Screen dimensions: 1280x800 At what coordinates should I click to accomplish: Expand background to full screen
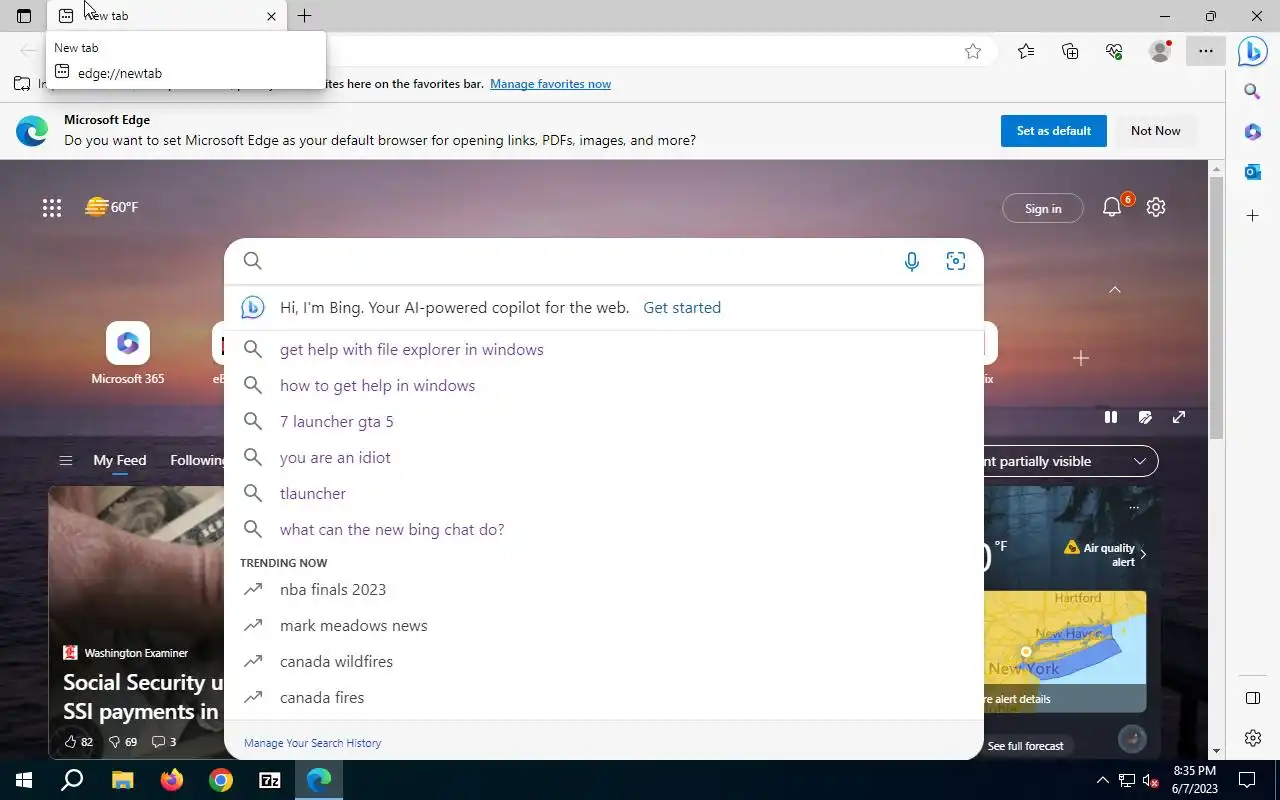click(1179, 417)
